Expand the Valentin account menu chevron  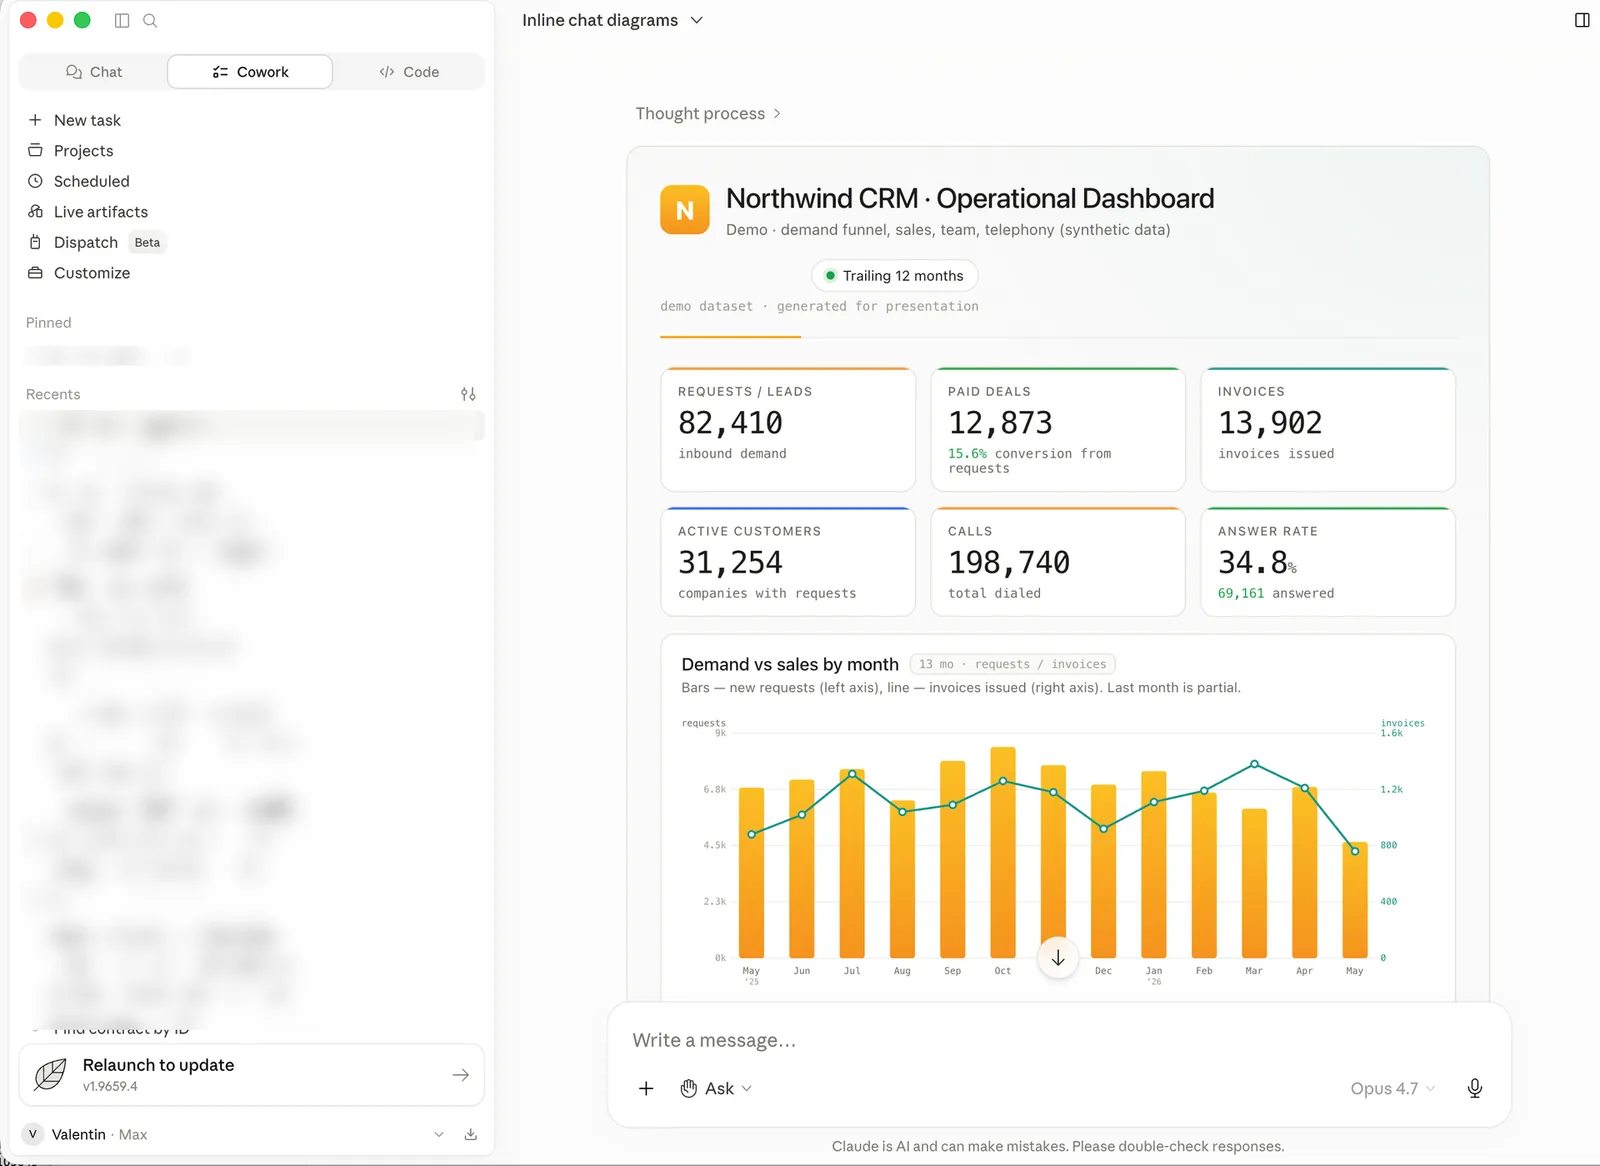pyautogui.click(x=439, y=1134)
